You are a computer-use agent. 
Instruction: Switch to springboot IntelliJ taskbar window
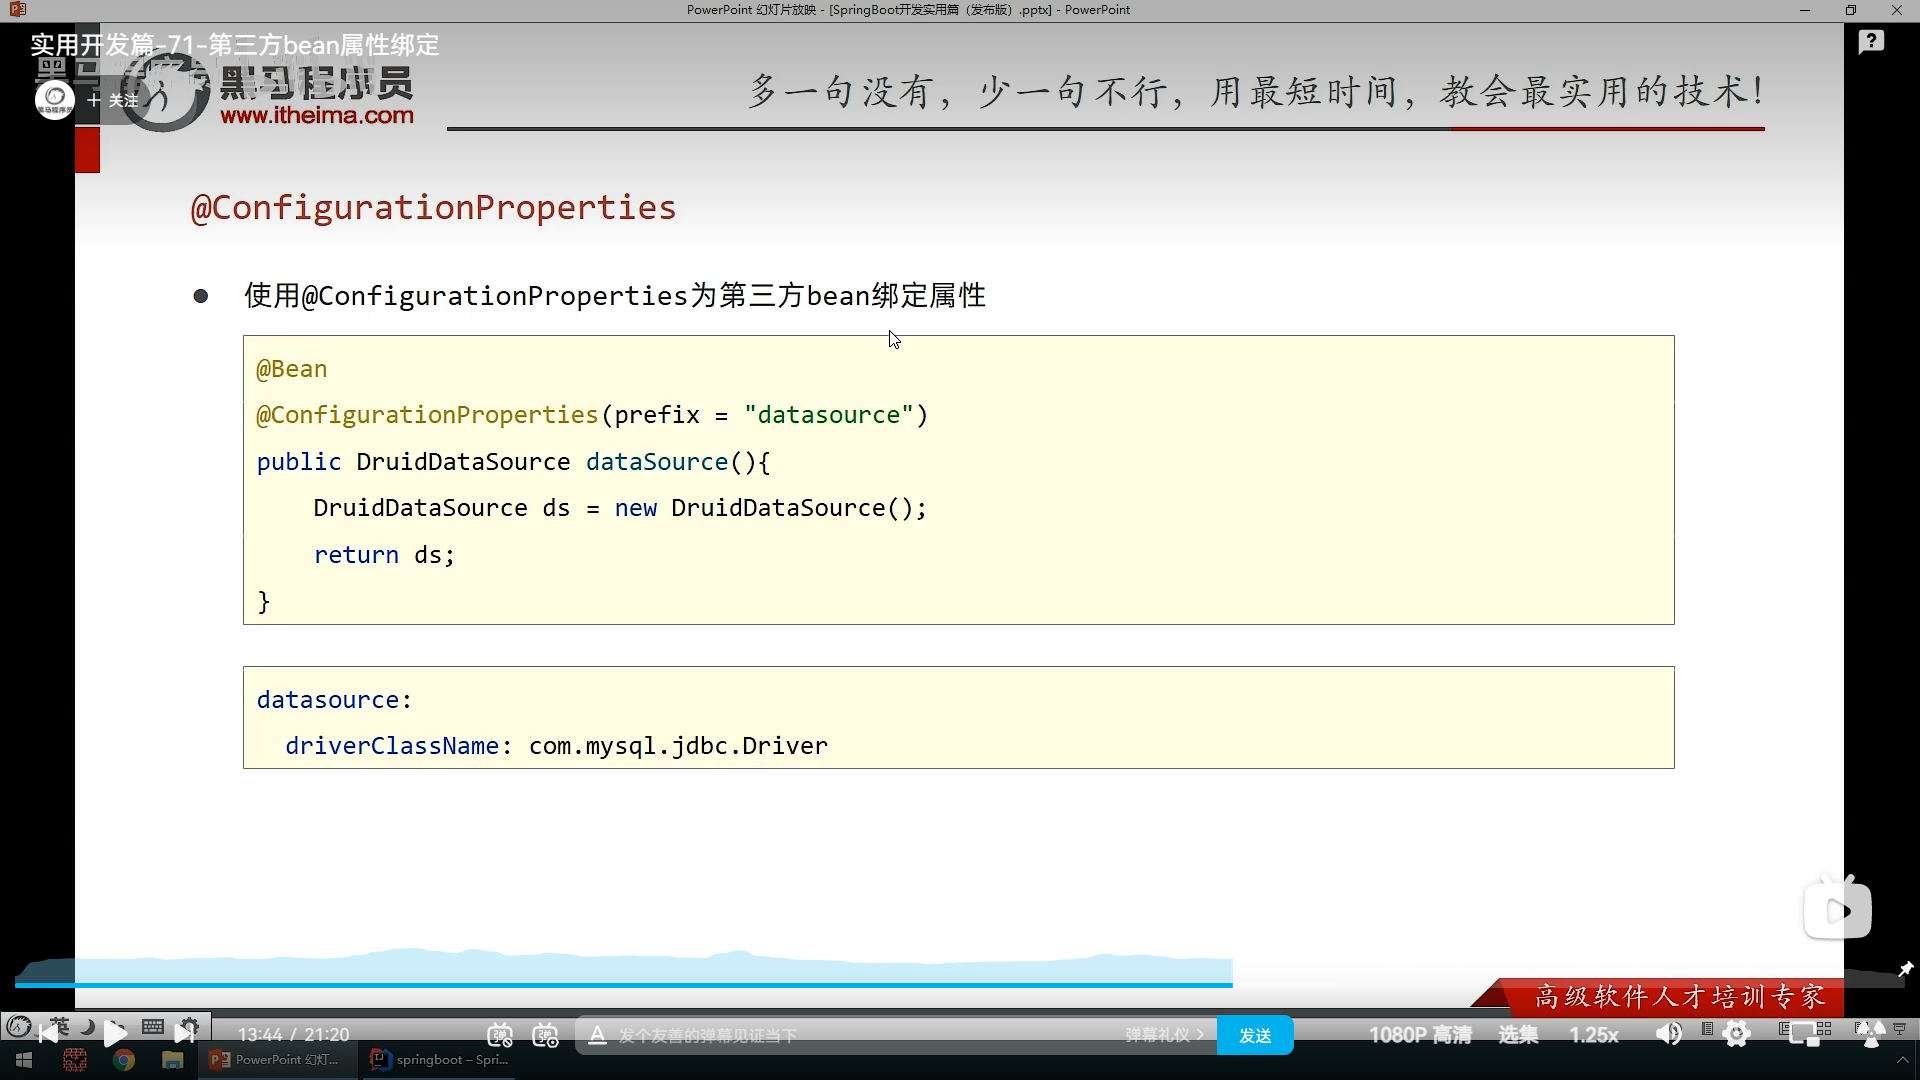(x=440, y=1060)
